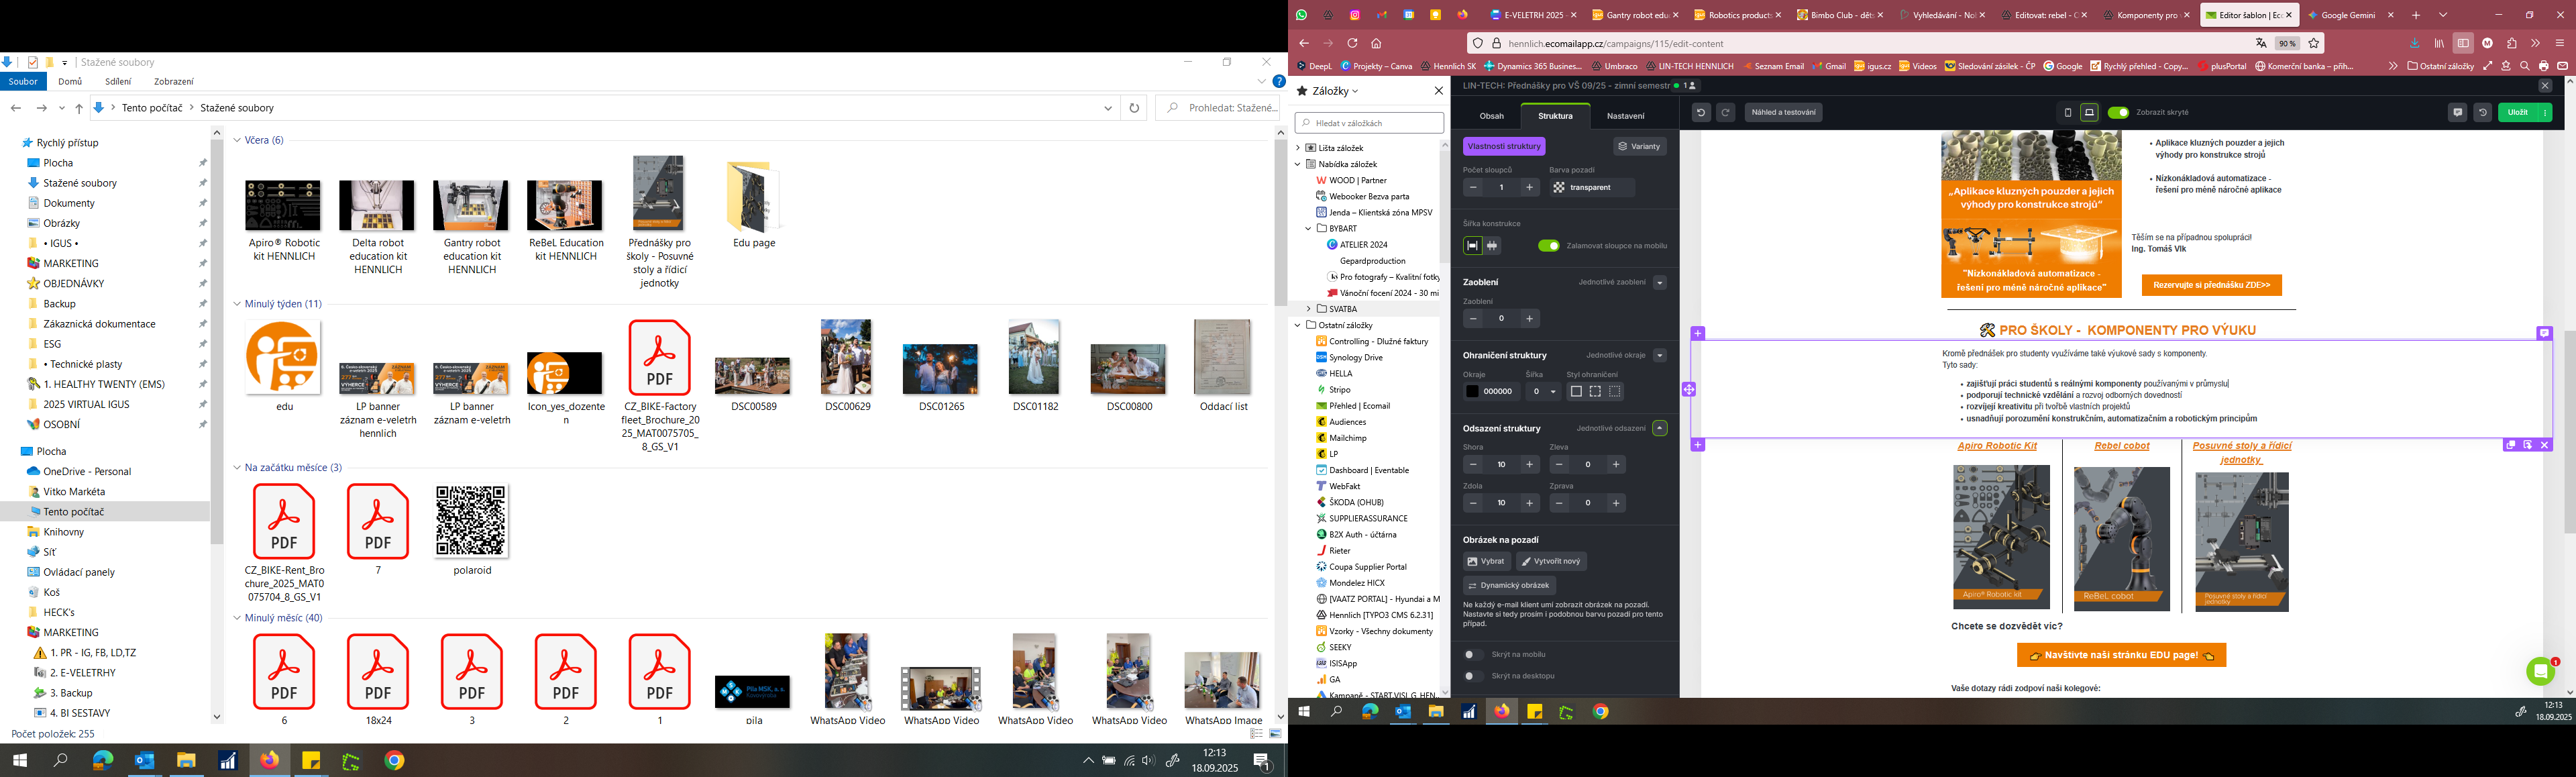Choose full-width construction icon

pyautogui.click(x=1493, y=246)
